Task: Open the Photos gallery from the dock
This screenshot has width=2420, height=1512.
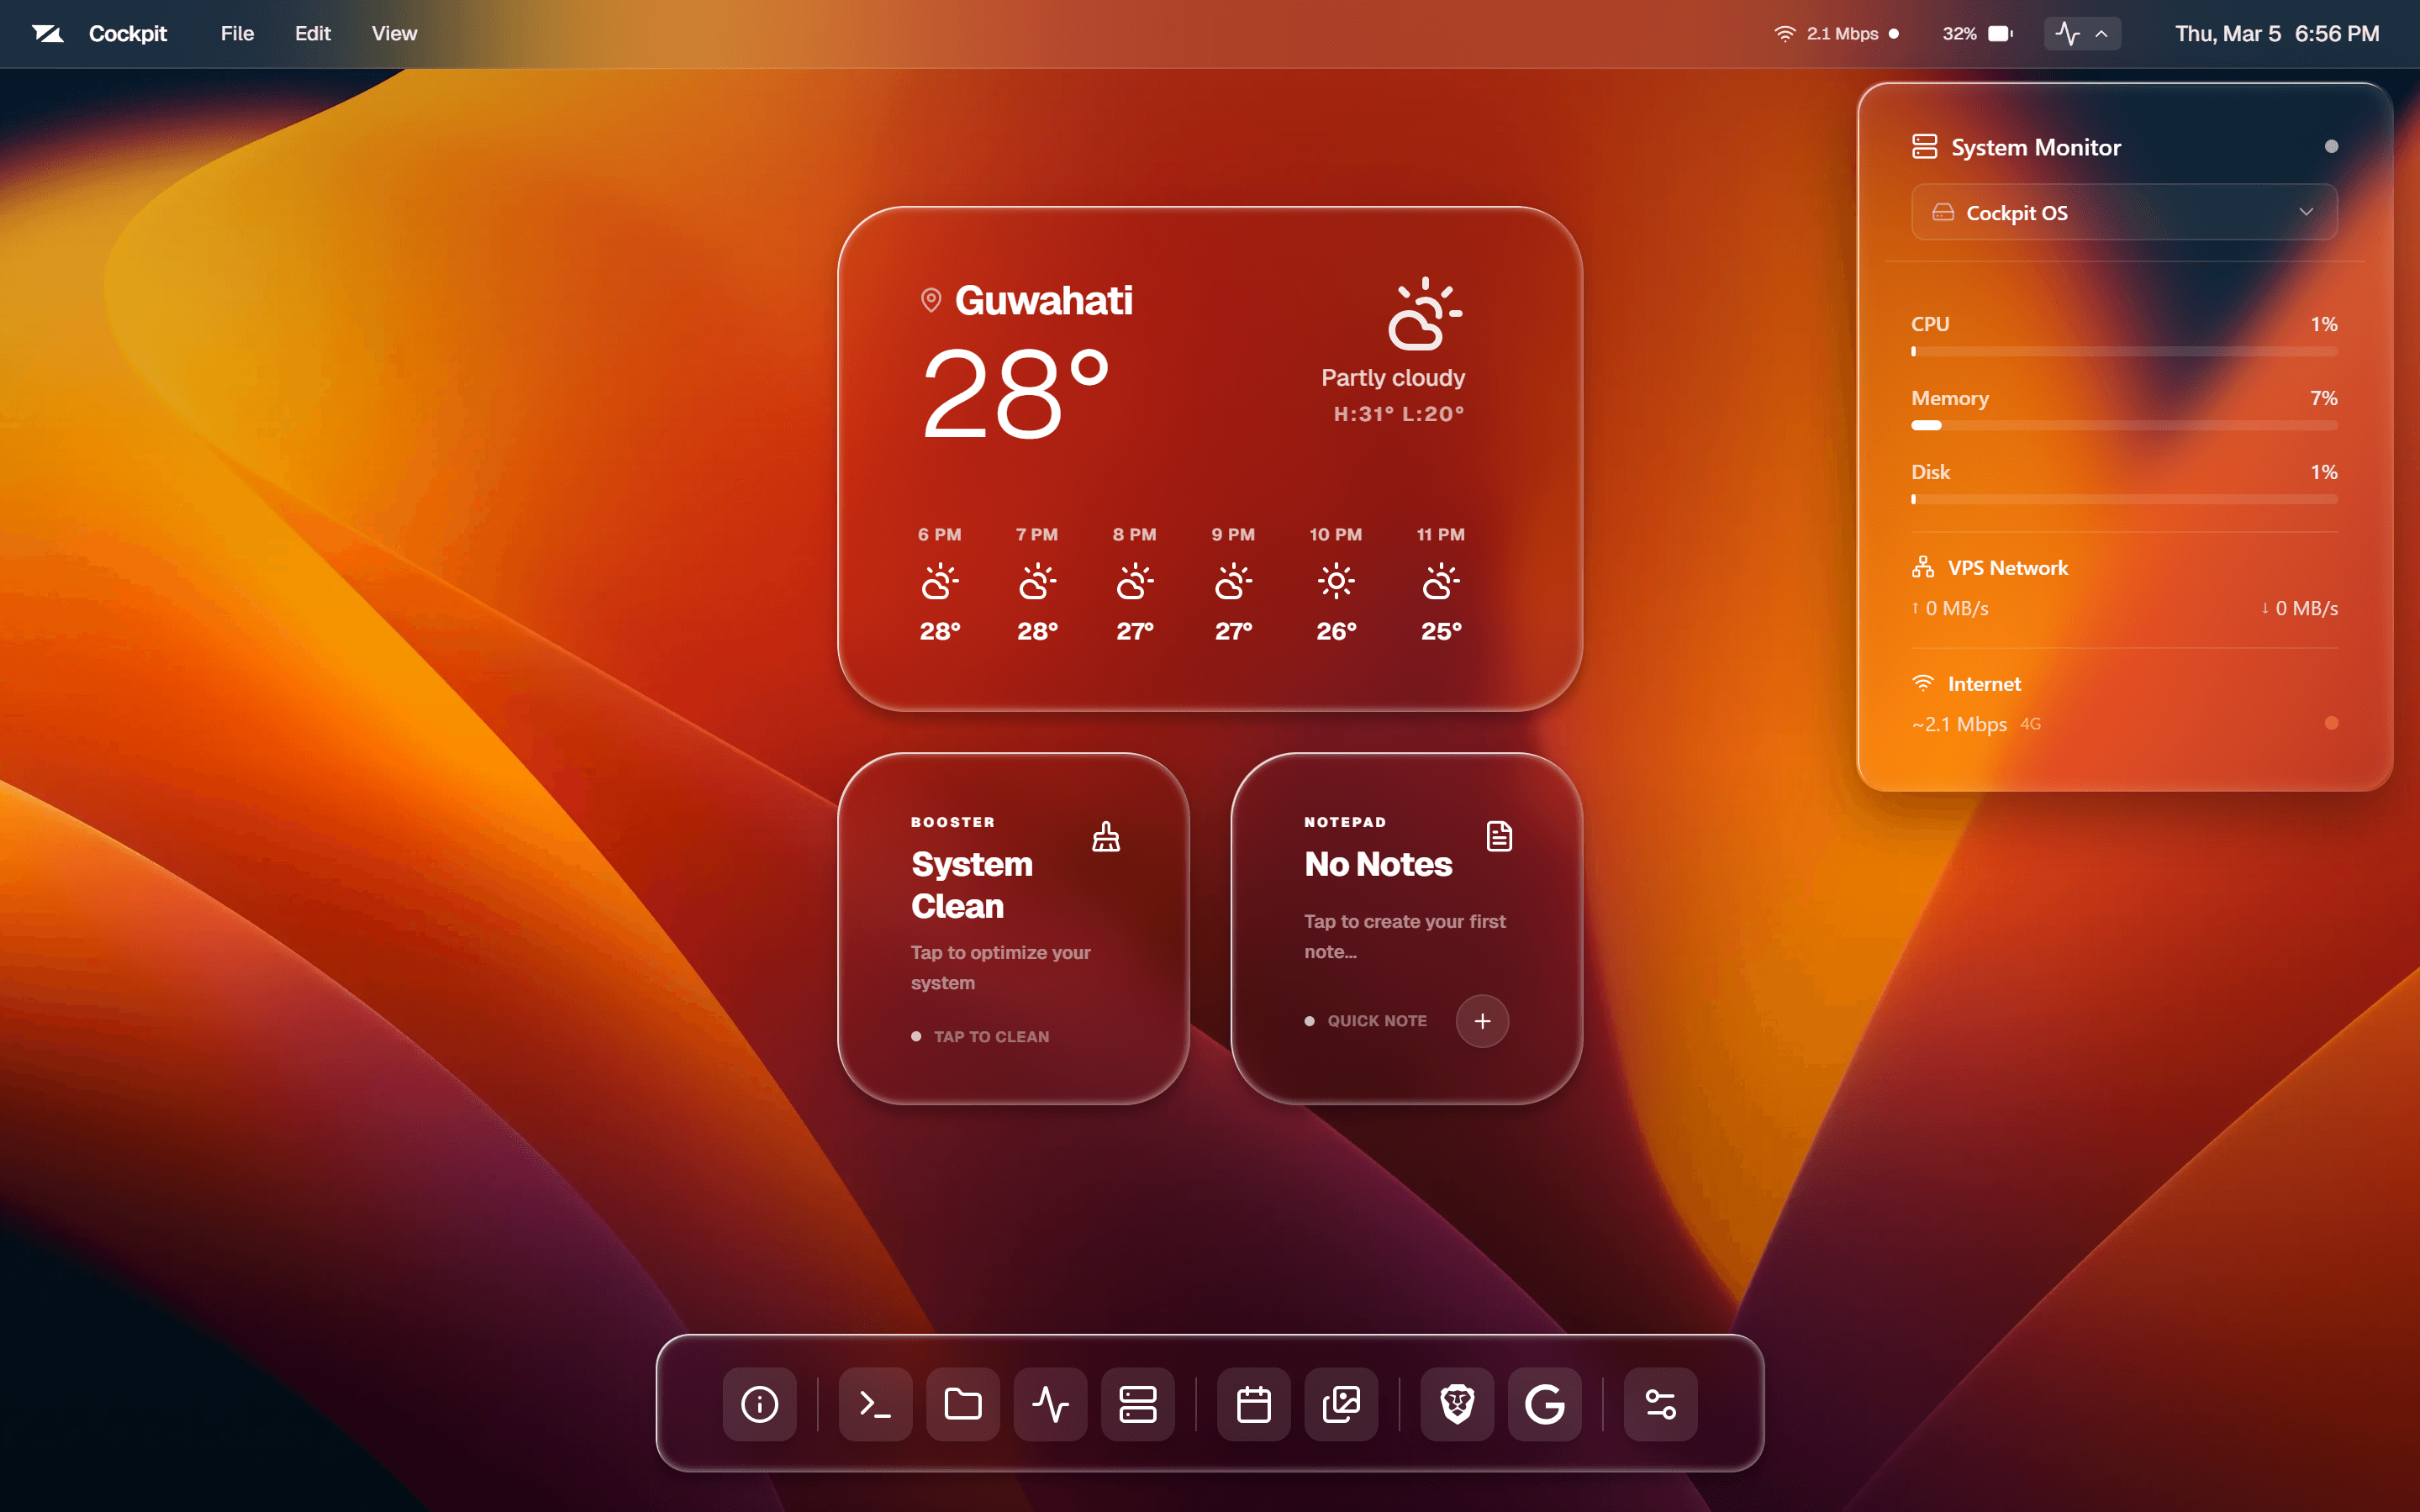Action: (1340, 1403)
